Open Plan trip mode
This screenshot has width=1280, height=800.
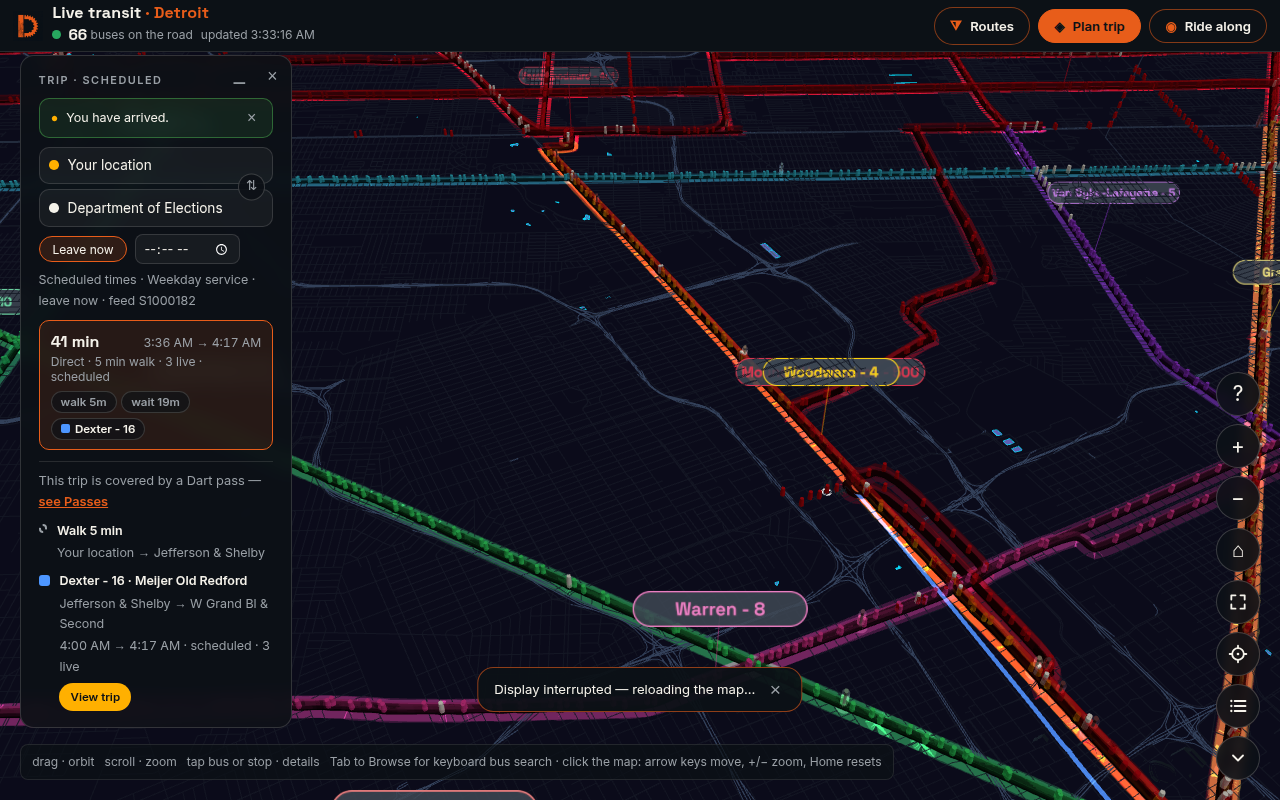tap(1089, 26)
